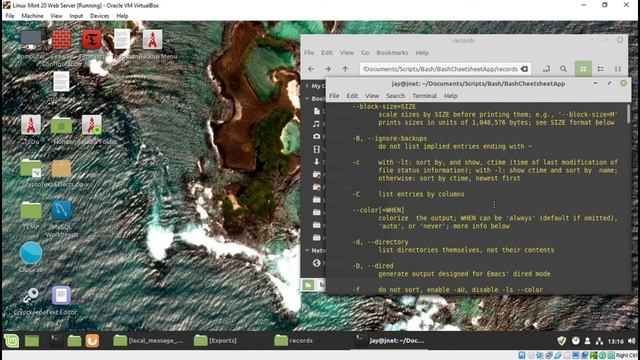
Task: Click the terminal window scrollbar
Action: tap(629, 114)
